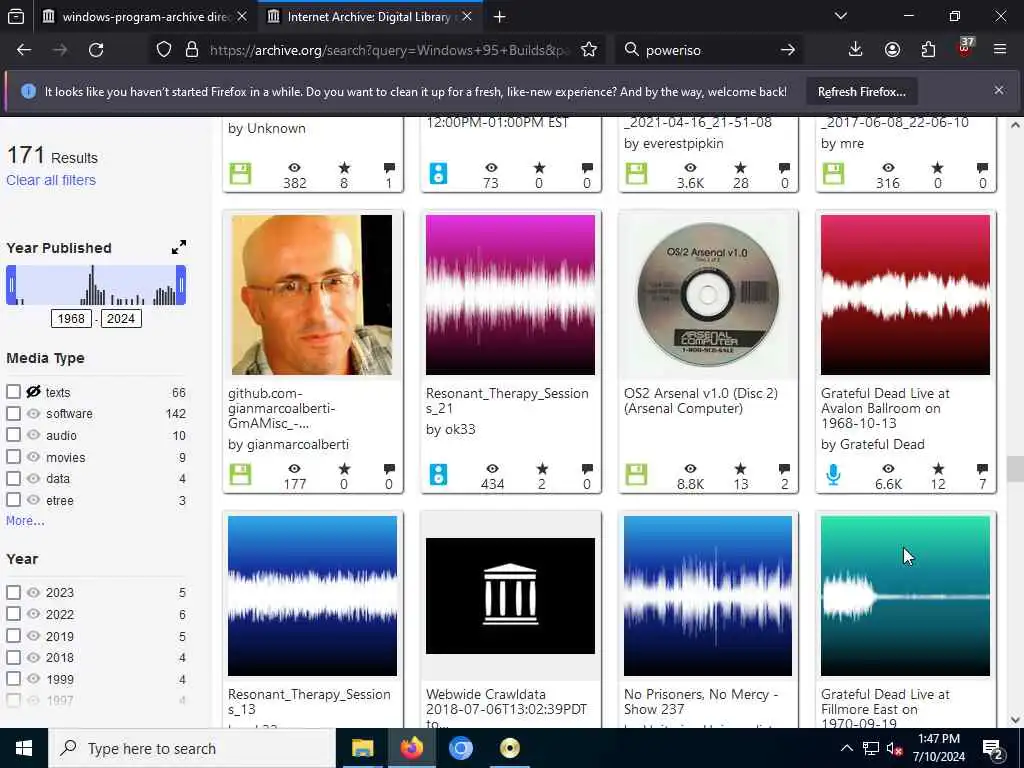Check the data media type filter
Screen dimensions: 1024x768
tap(13, 478)
